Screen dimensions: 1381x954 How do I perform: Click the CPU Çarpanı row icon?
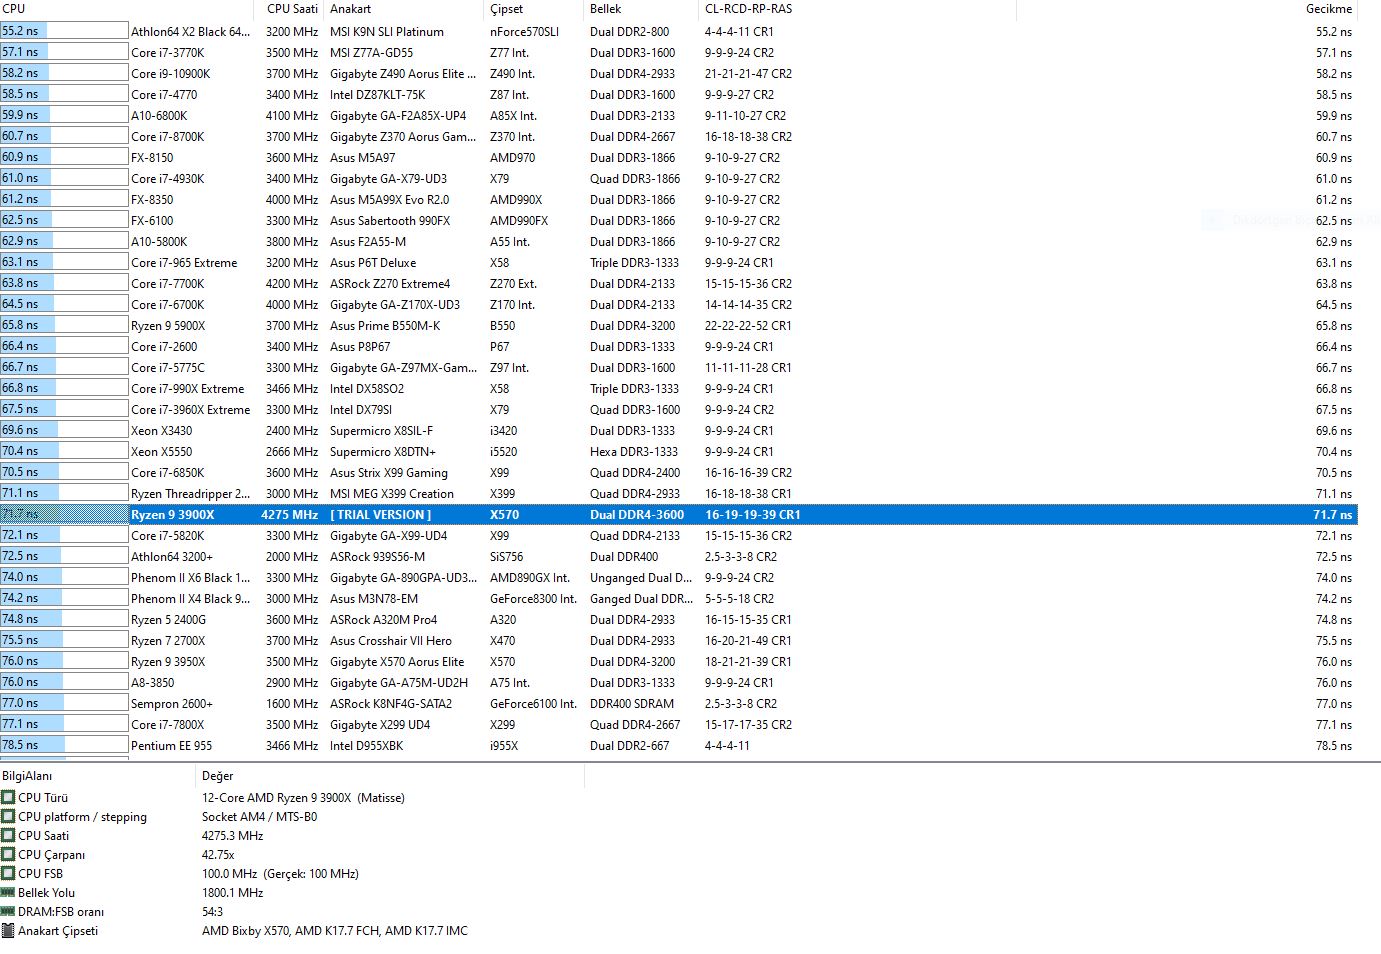[8, 854]
